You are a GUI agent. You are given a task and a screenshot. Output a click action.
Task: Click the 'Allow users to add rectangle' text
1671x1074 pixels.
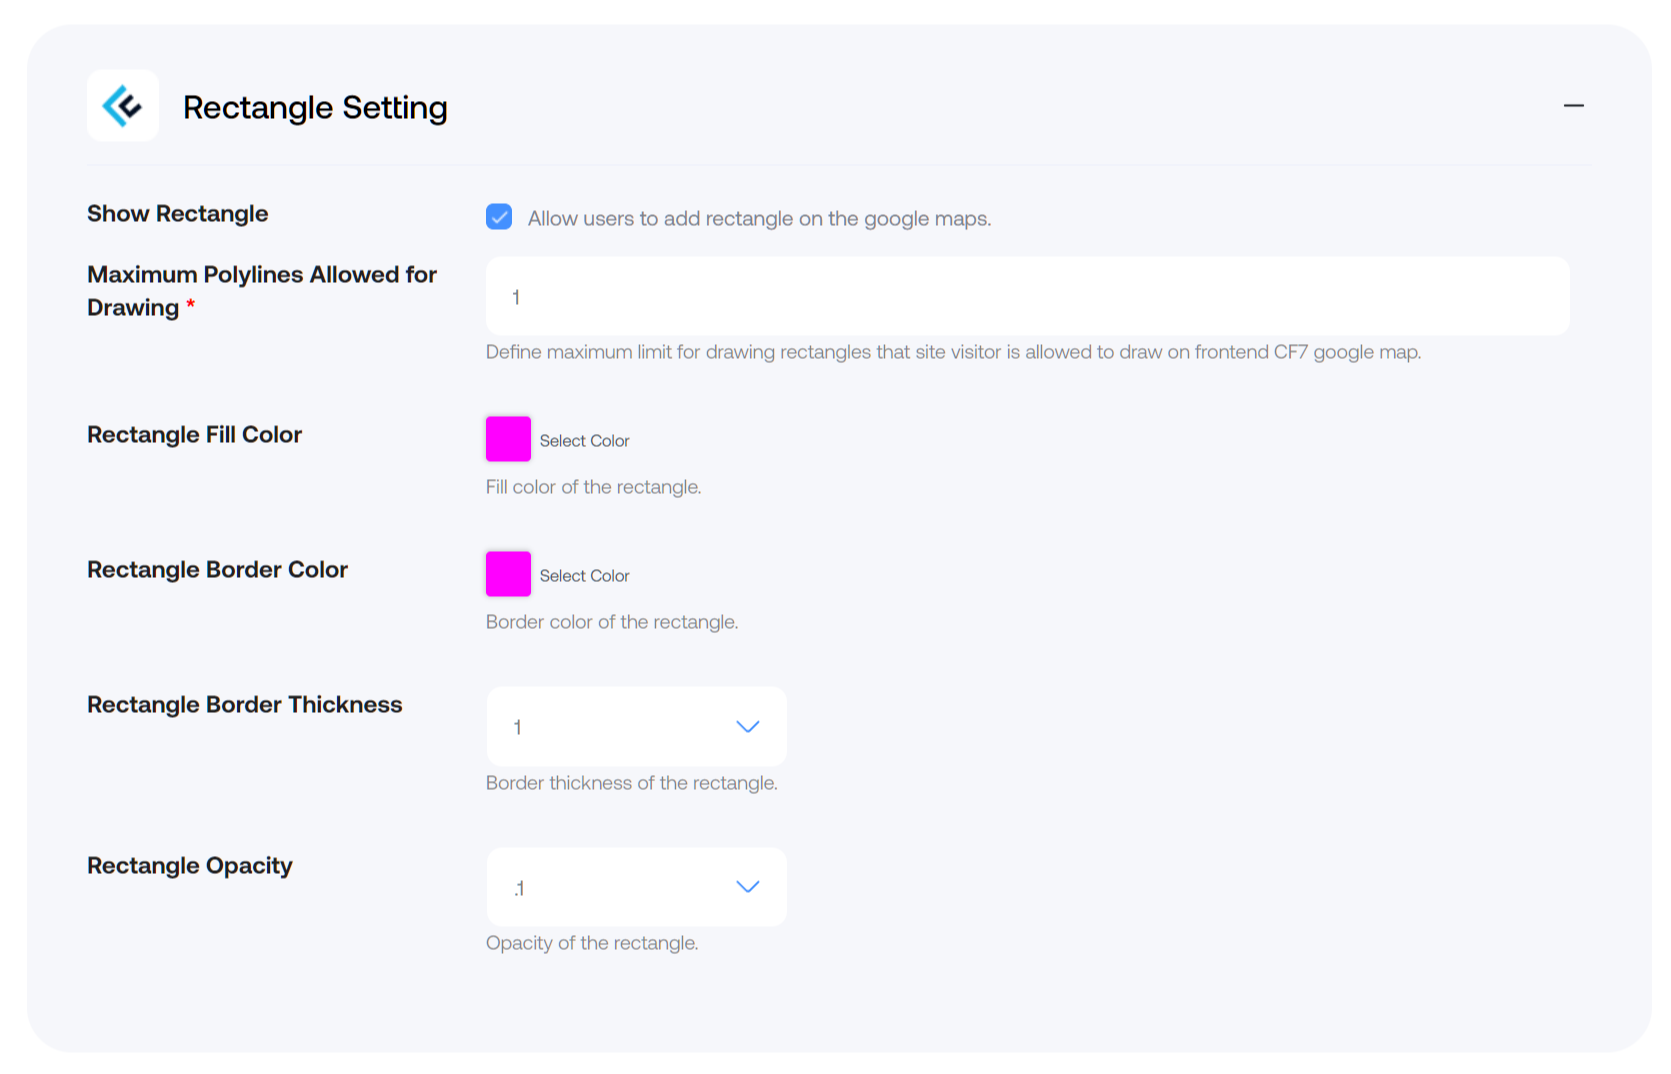click(x=759, y=219)
